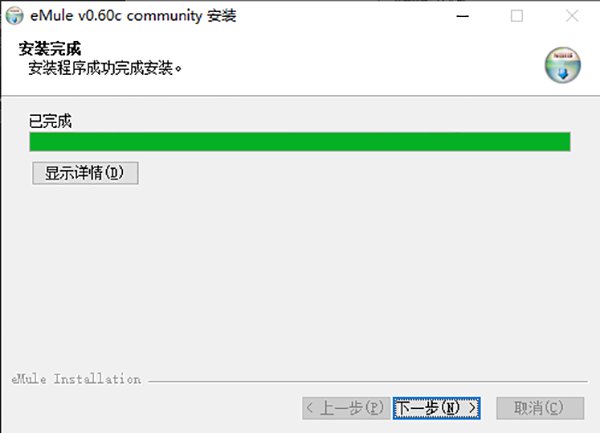Screen dimensions: 600x433
Task: Close the eMule installer window
Action: 572,16
